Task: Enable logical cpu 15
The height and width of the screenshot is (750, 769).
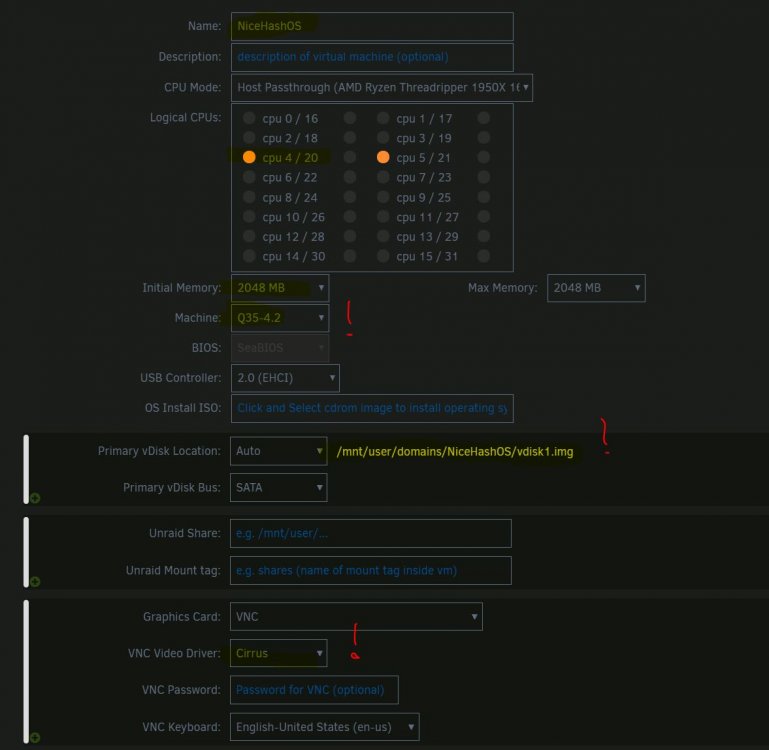Action: (383, 256)
